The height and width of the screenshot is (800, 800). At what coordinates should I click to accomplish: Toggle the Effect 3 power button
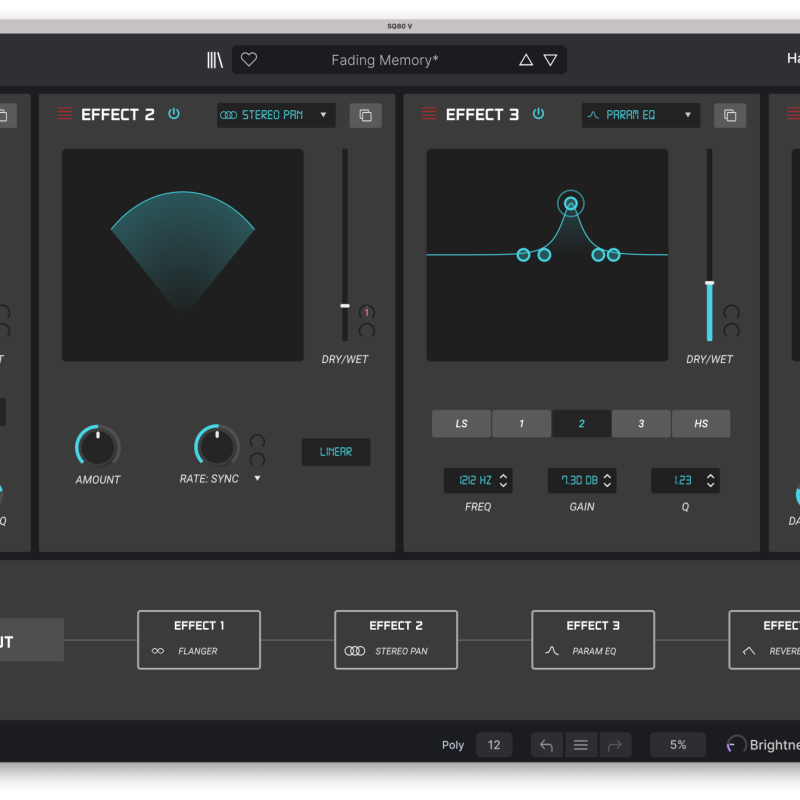pos(539,114)
